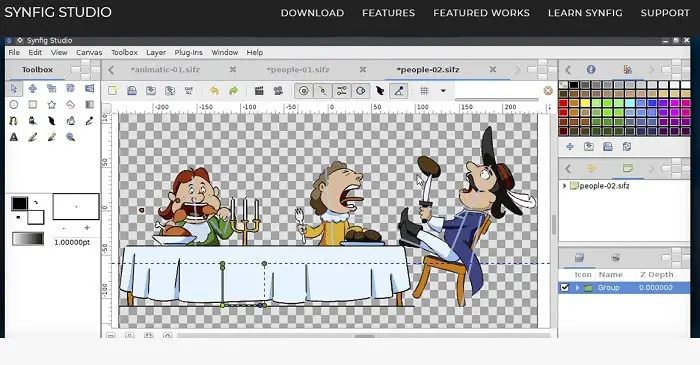Uncheck the Group layer checkbox

point(565,287)
